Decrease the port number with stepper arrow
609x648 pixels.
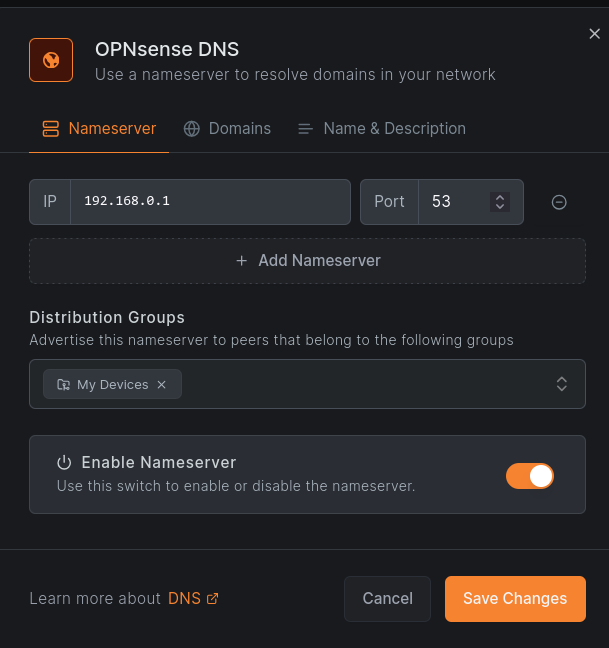(x=500, y=207)
